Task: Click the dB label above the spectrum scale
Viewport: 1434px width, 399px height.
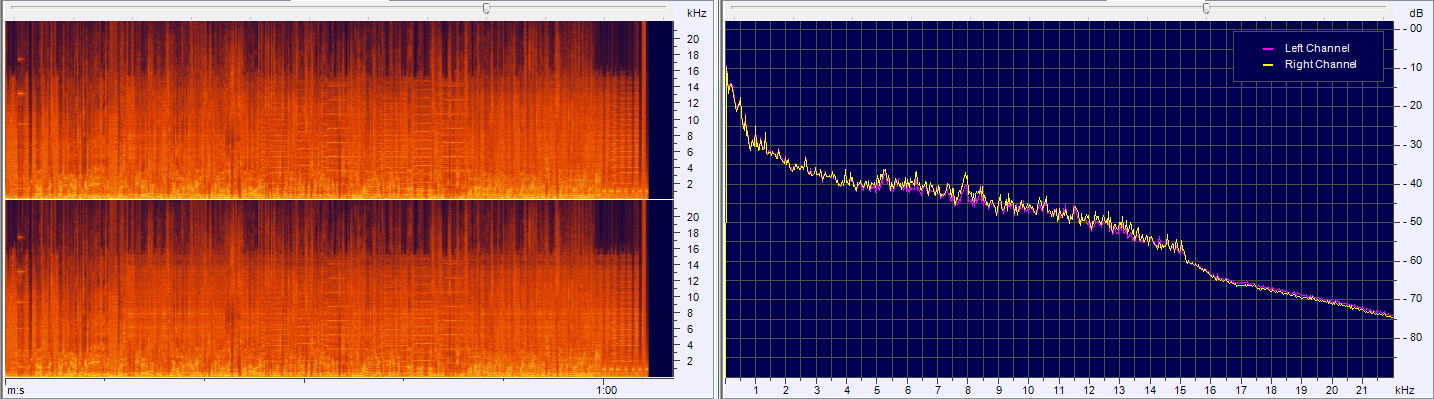Action: coord(1415,13)
